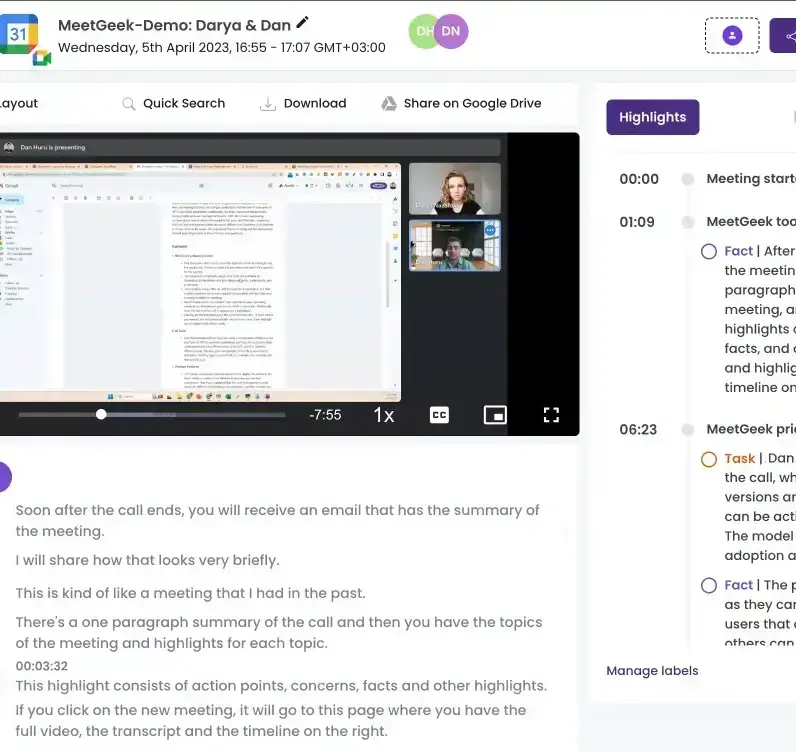Image resolution: width=796 pixels, height=752 pixels.
Task: Click transcript line 'I will share how that looks'
Action: 147,560
